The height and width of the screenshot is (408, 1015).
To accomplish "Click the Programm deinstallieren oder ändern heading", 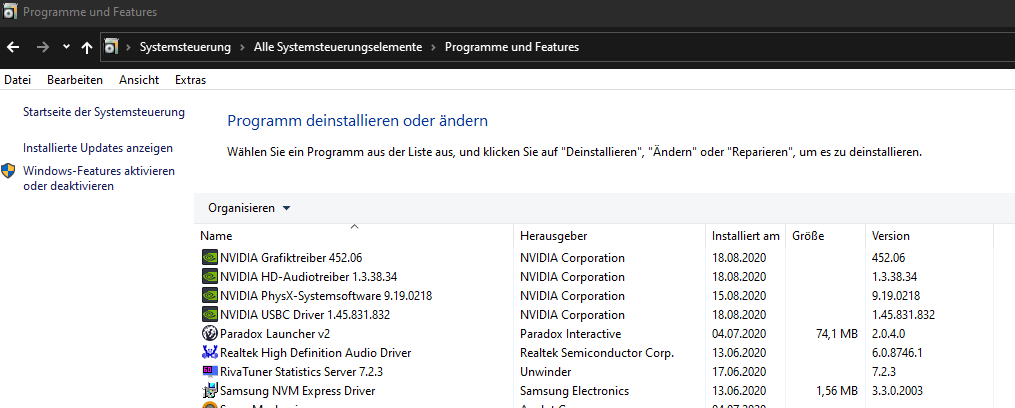I will click(357, 121).
